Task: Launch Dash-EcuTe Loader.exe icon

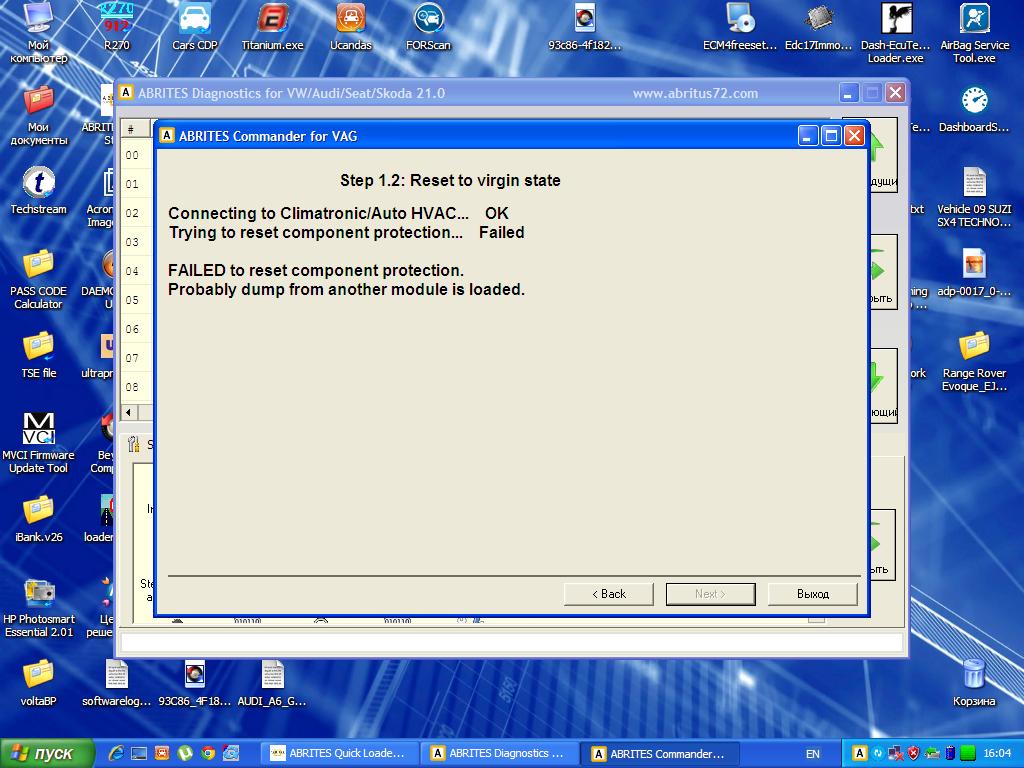Action: (895, 33)
